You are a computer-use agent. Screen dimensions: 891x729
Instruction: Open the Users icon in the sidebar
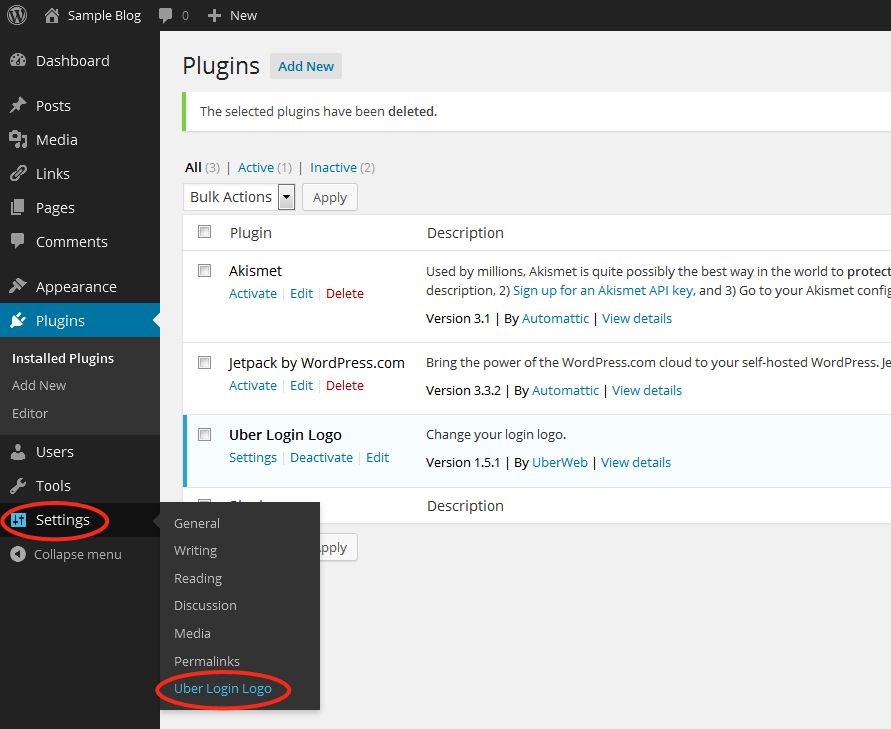(19, 451)
